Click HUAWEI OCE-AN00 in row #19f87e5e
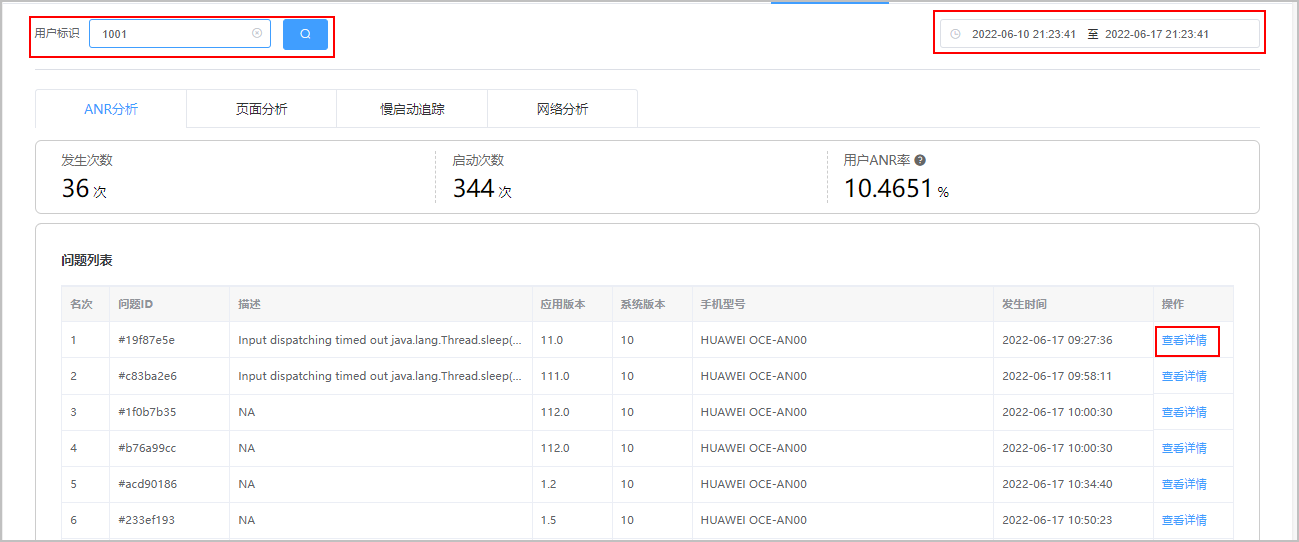The width and height of the screenshot is (1299, 542). point(753,340)
